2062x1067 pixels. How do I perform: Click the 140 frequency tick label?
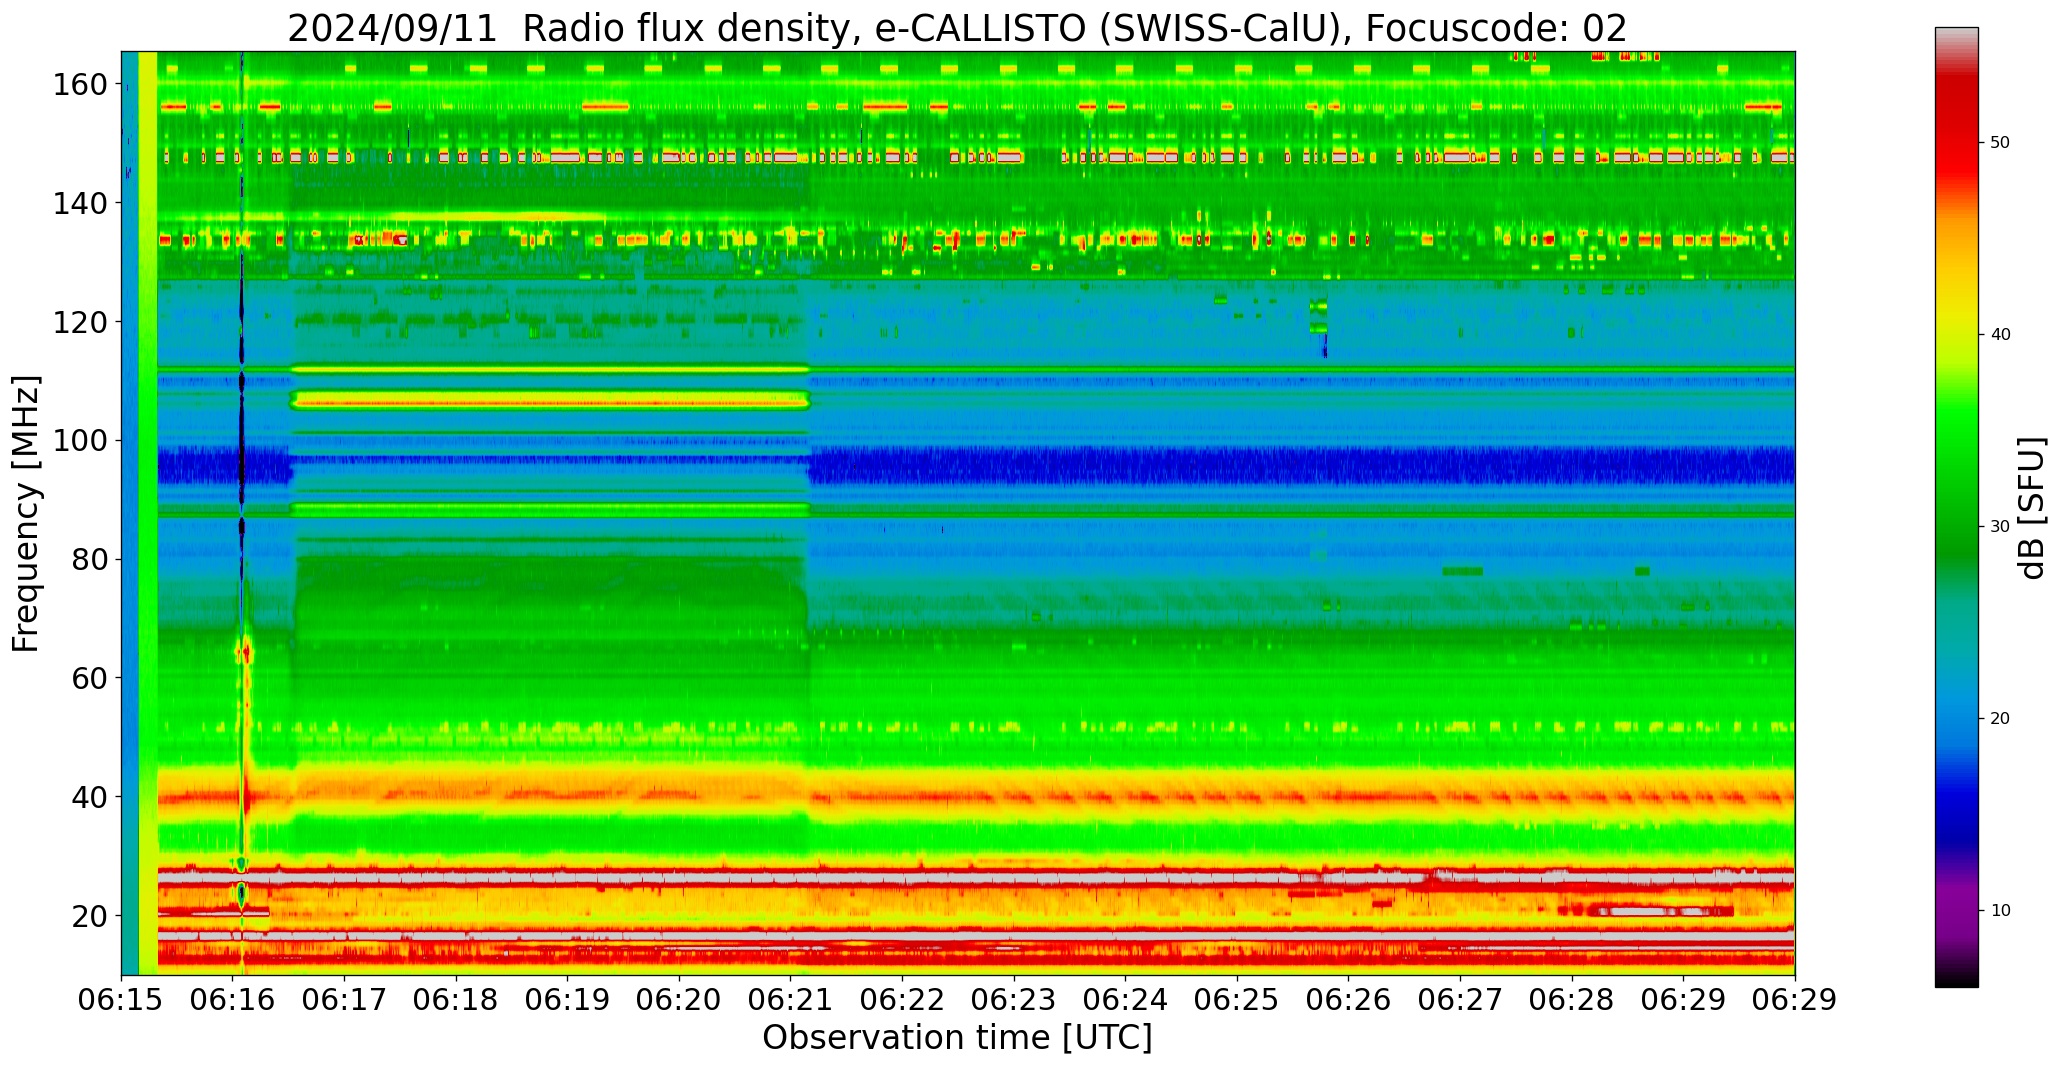click(80, 204)
